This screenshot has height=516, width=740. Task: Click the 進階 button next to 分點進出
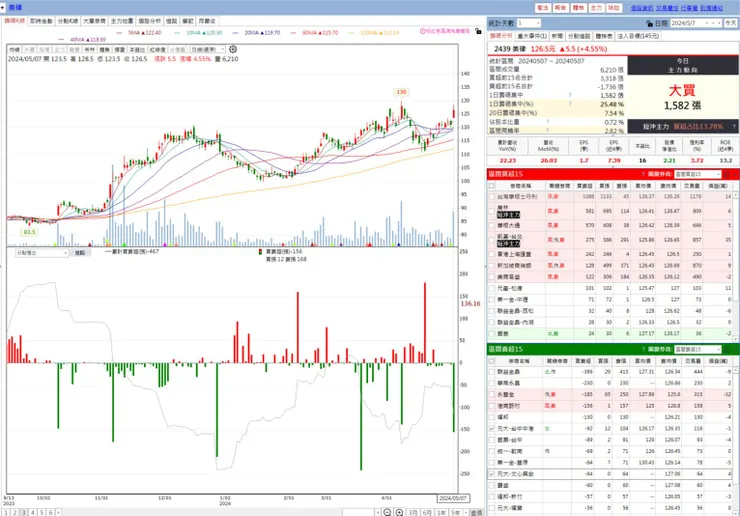click(x=80, y=253)
